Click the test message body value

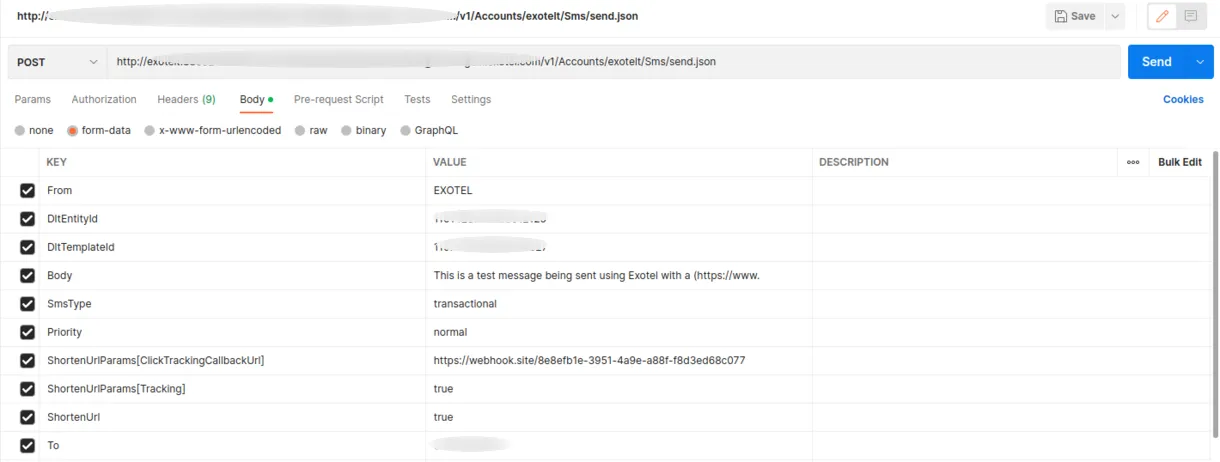619,275
